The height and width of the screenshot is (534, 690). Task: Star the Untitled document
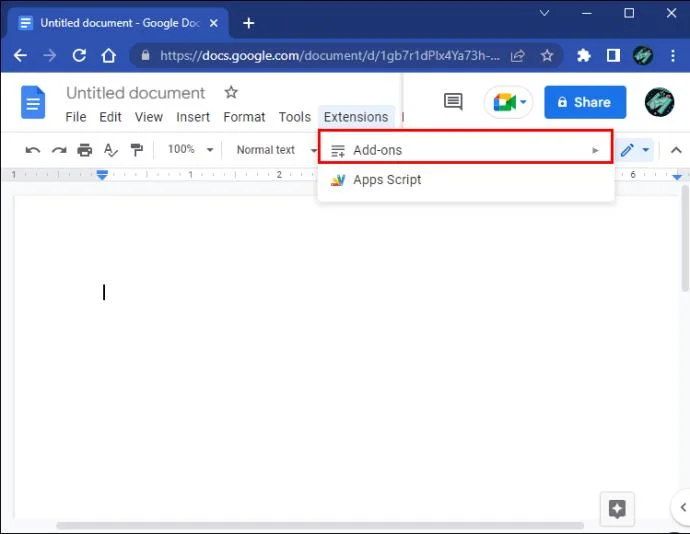pyautogui.click(x=231, y=92)
